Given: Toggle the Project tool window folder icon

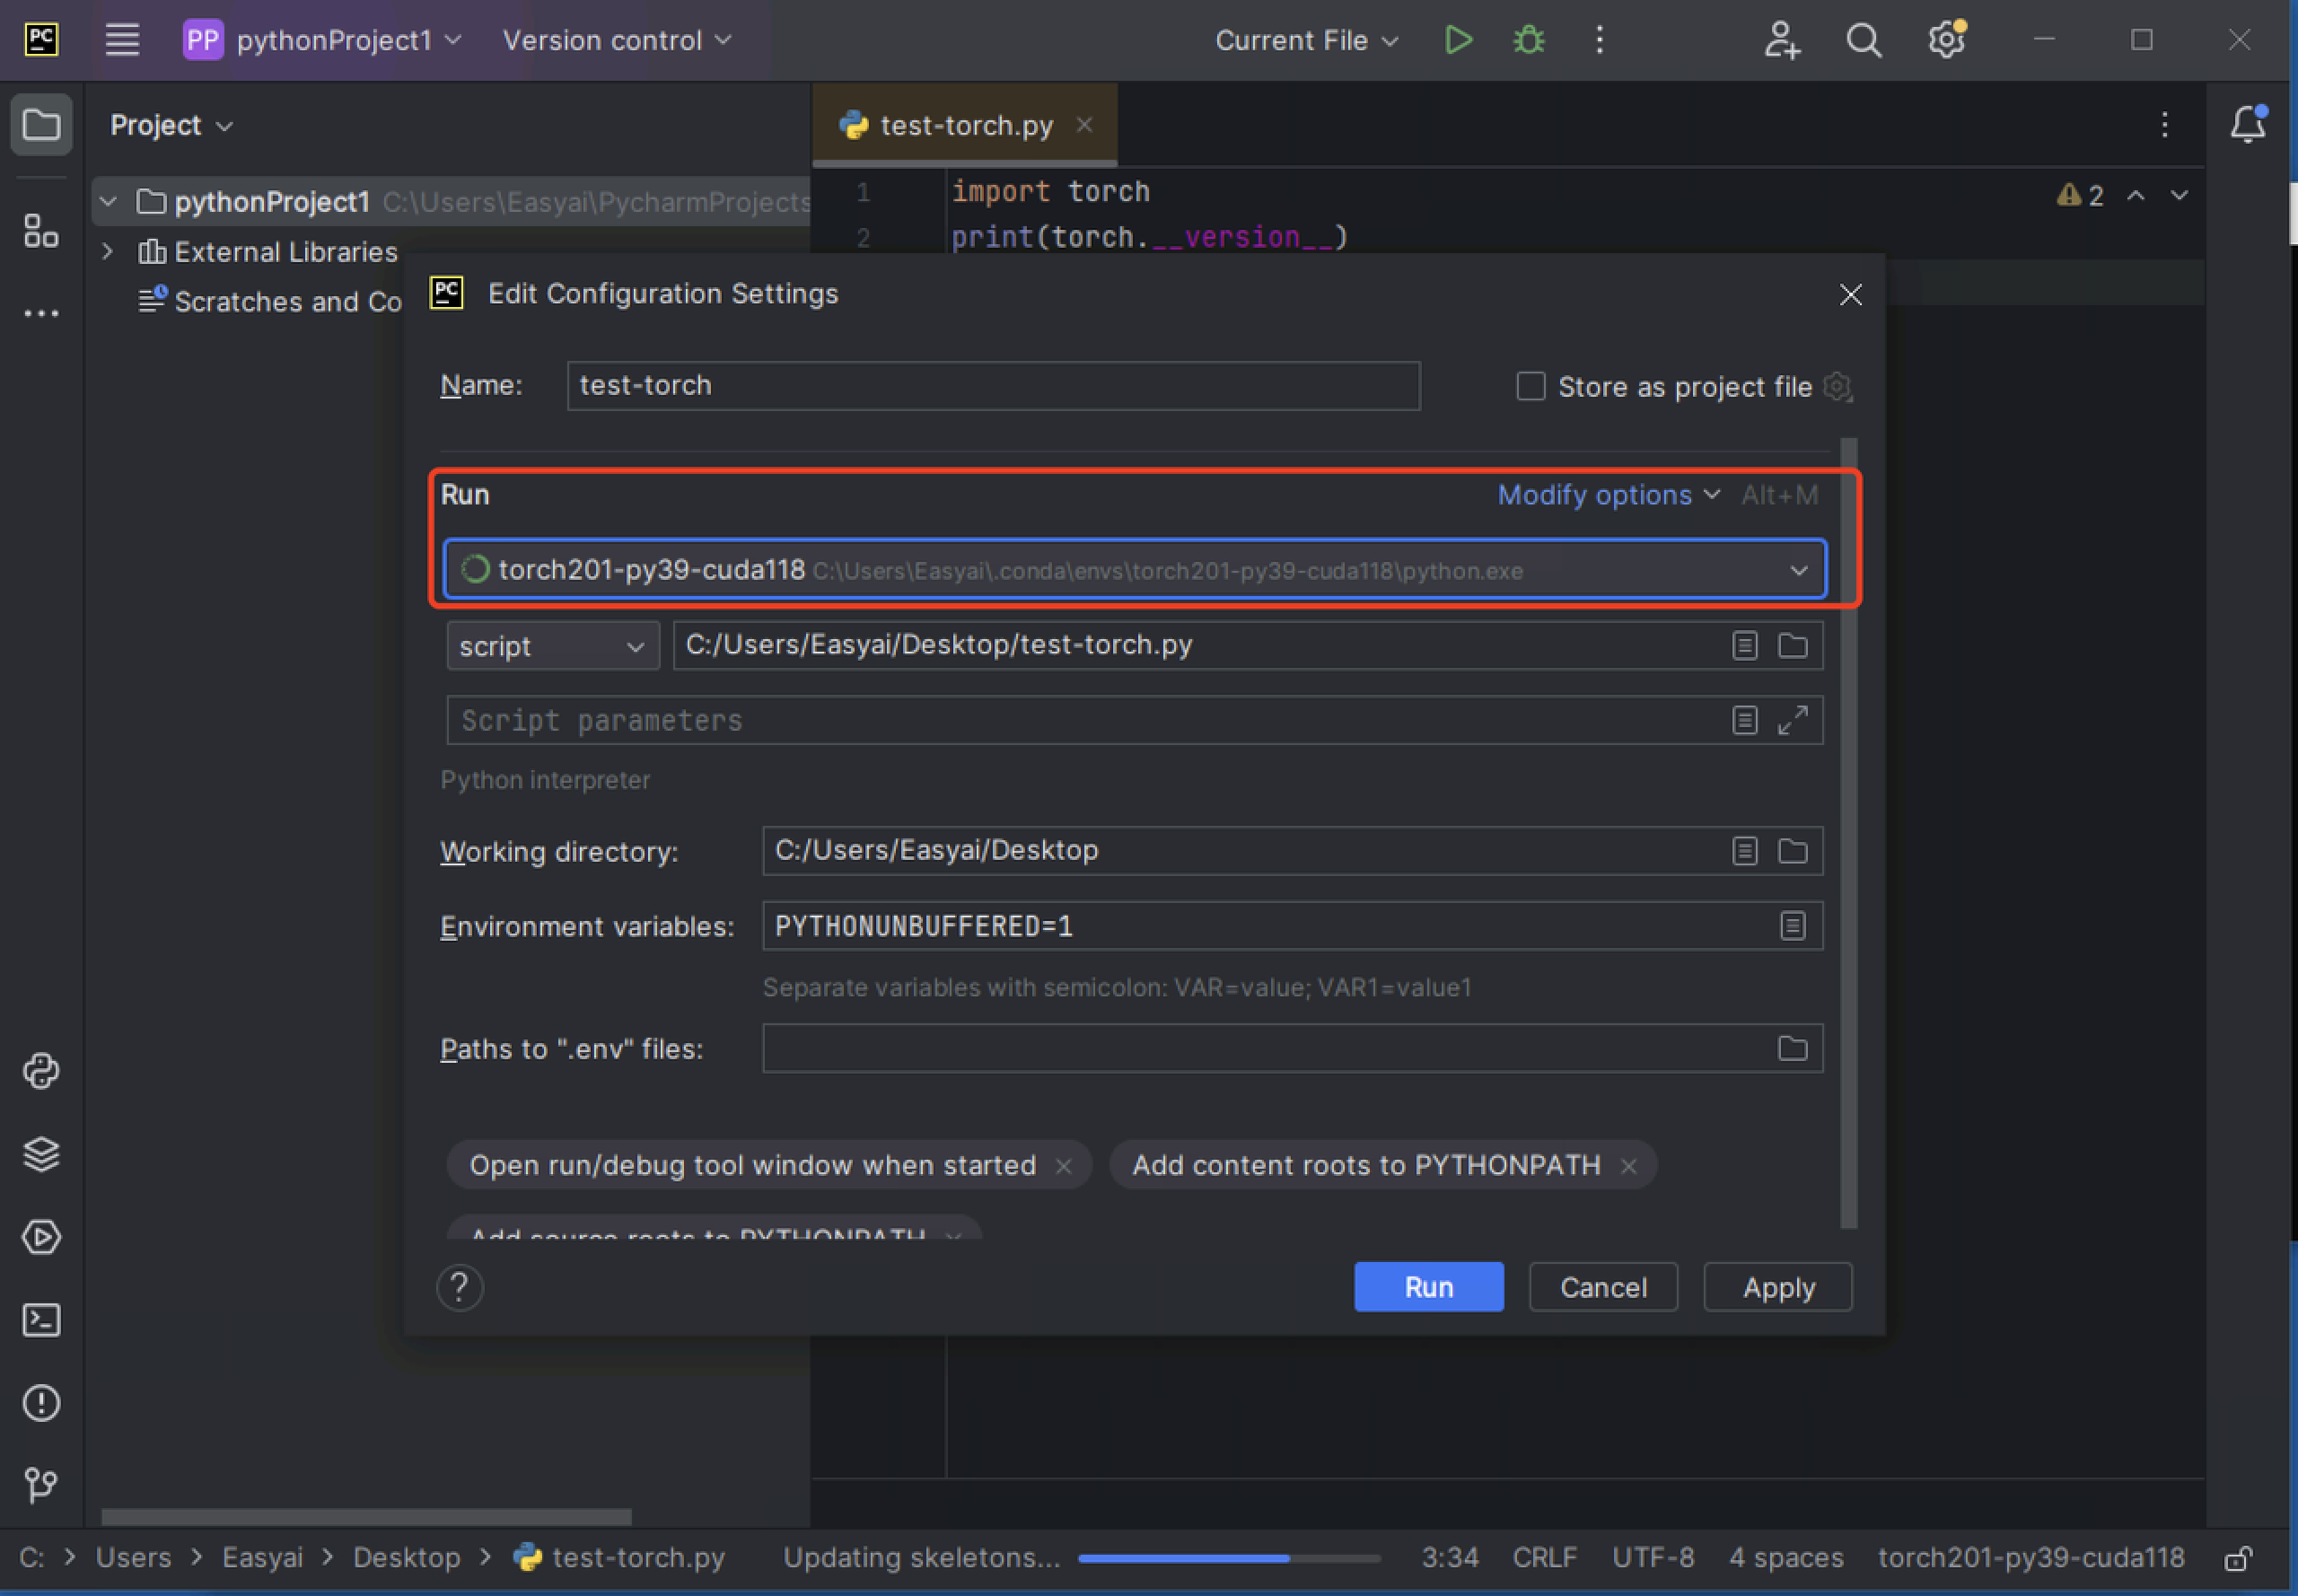Looking at the screenshot, I should [41, 125].
